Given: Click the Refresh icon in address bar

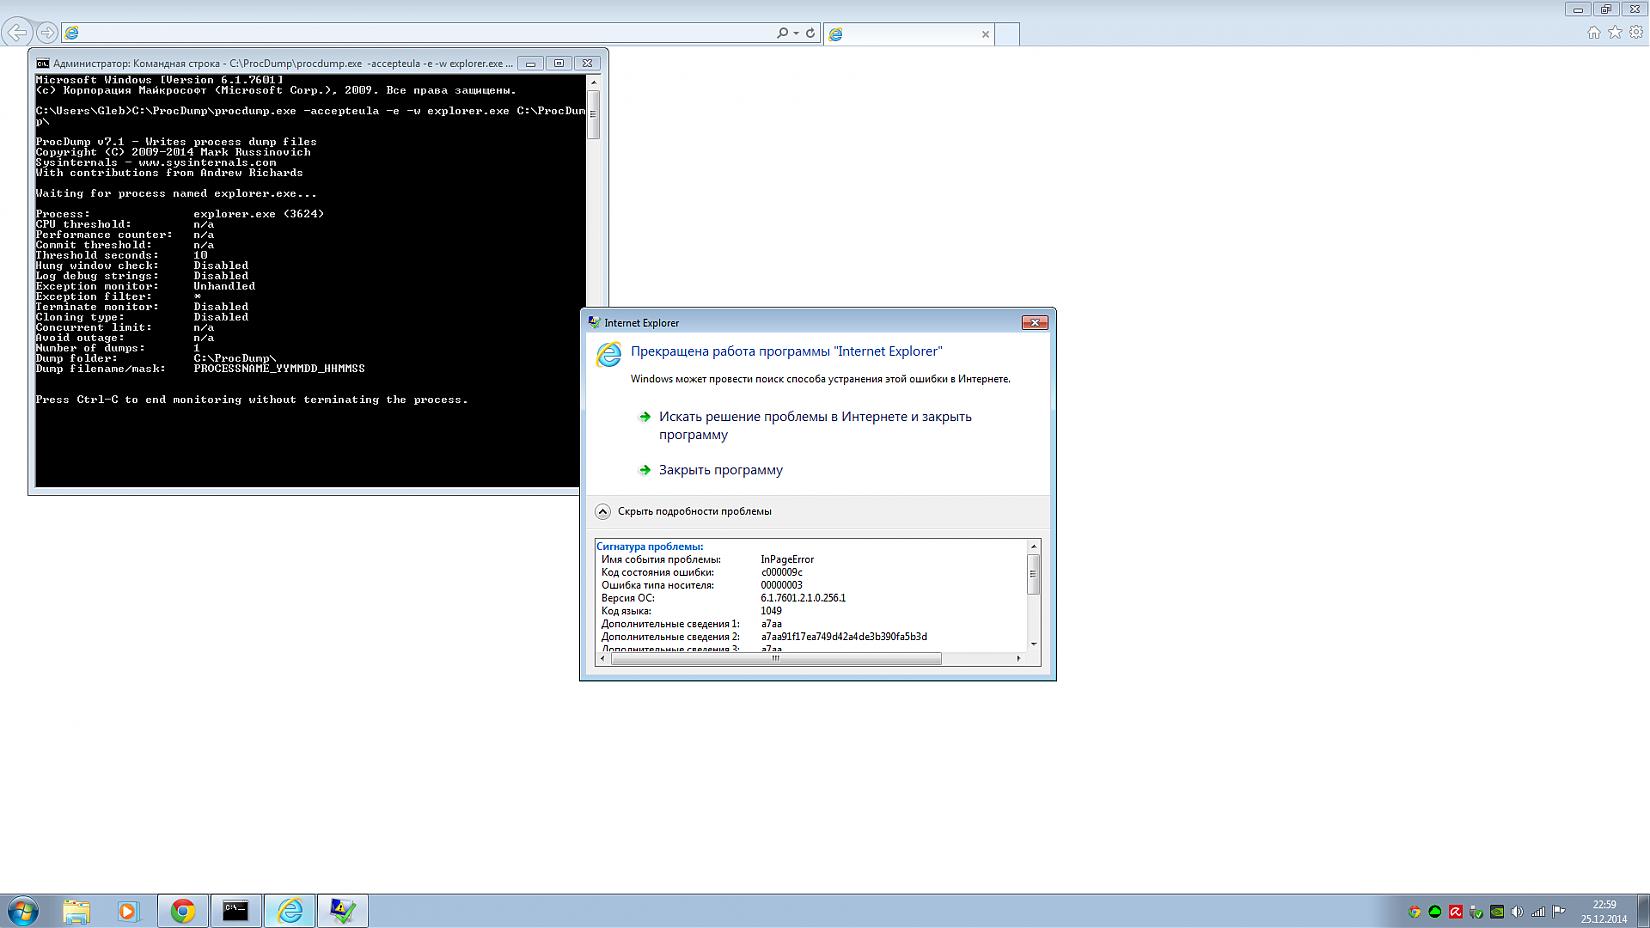Looking at the screenshot, I should (810, 33).
